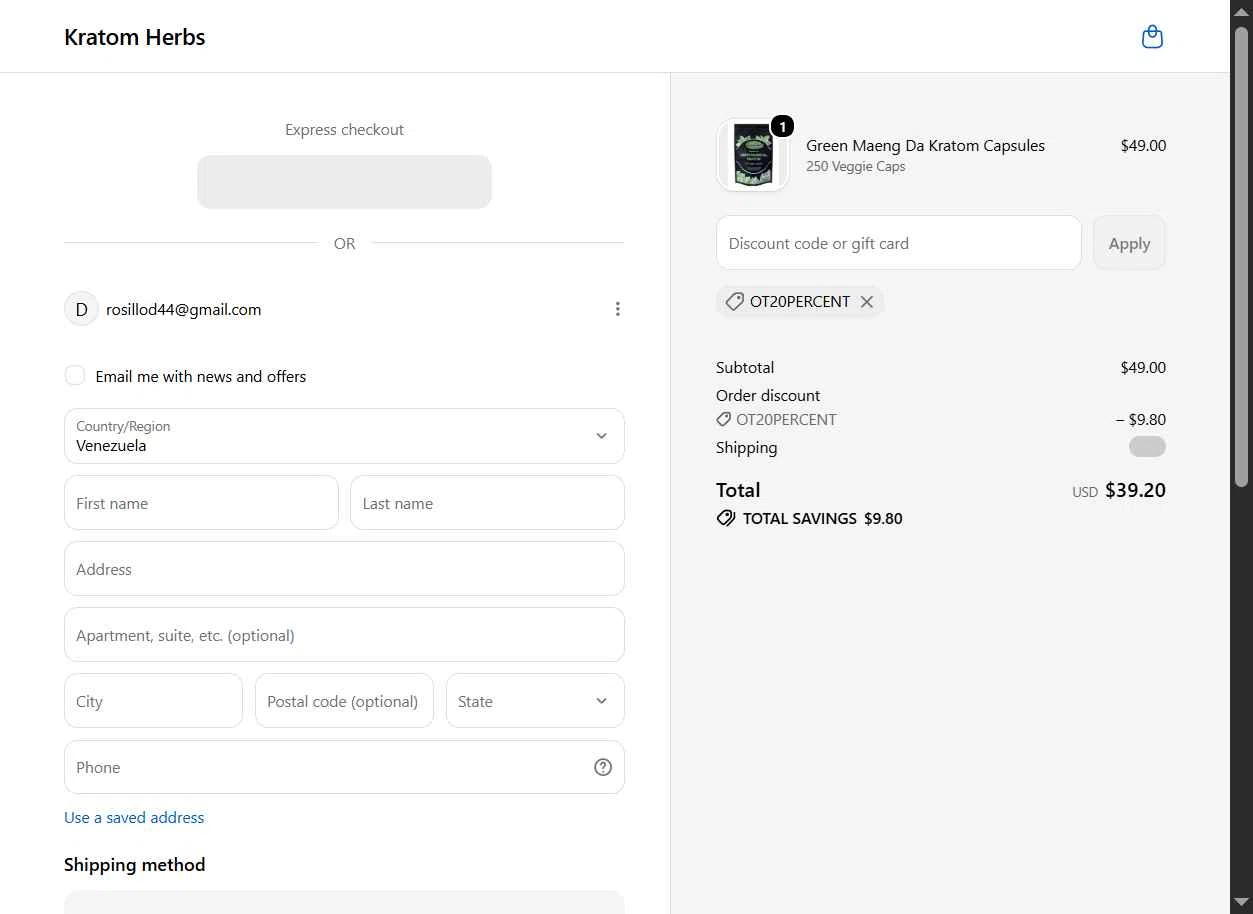This screenshot has height=914, width=1253.
Task: Open the Country/Region dropdown showing Venezuela
Action: tap(344, 436)
